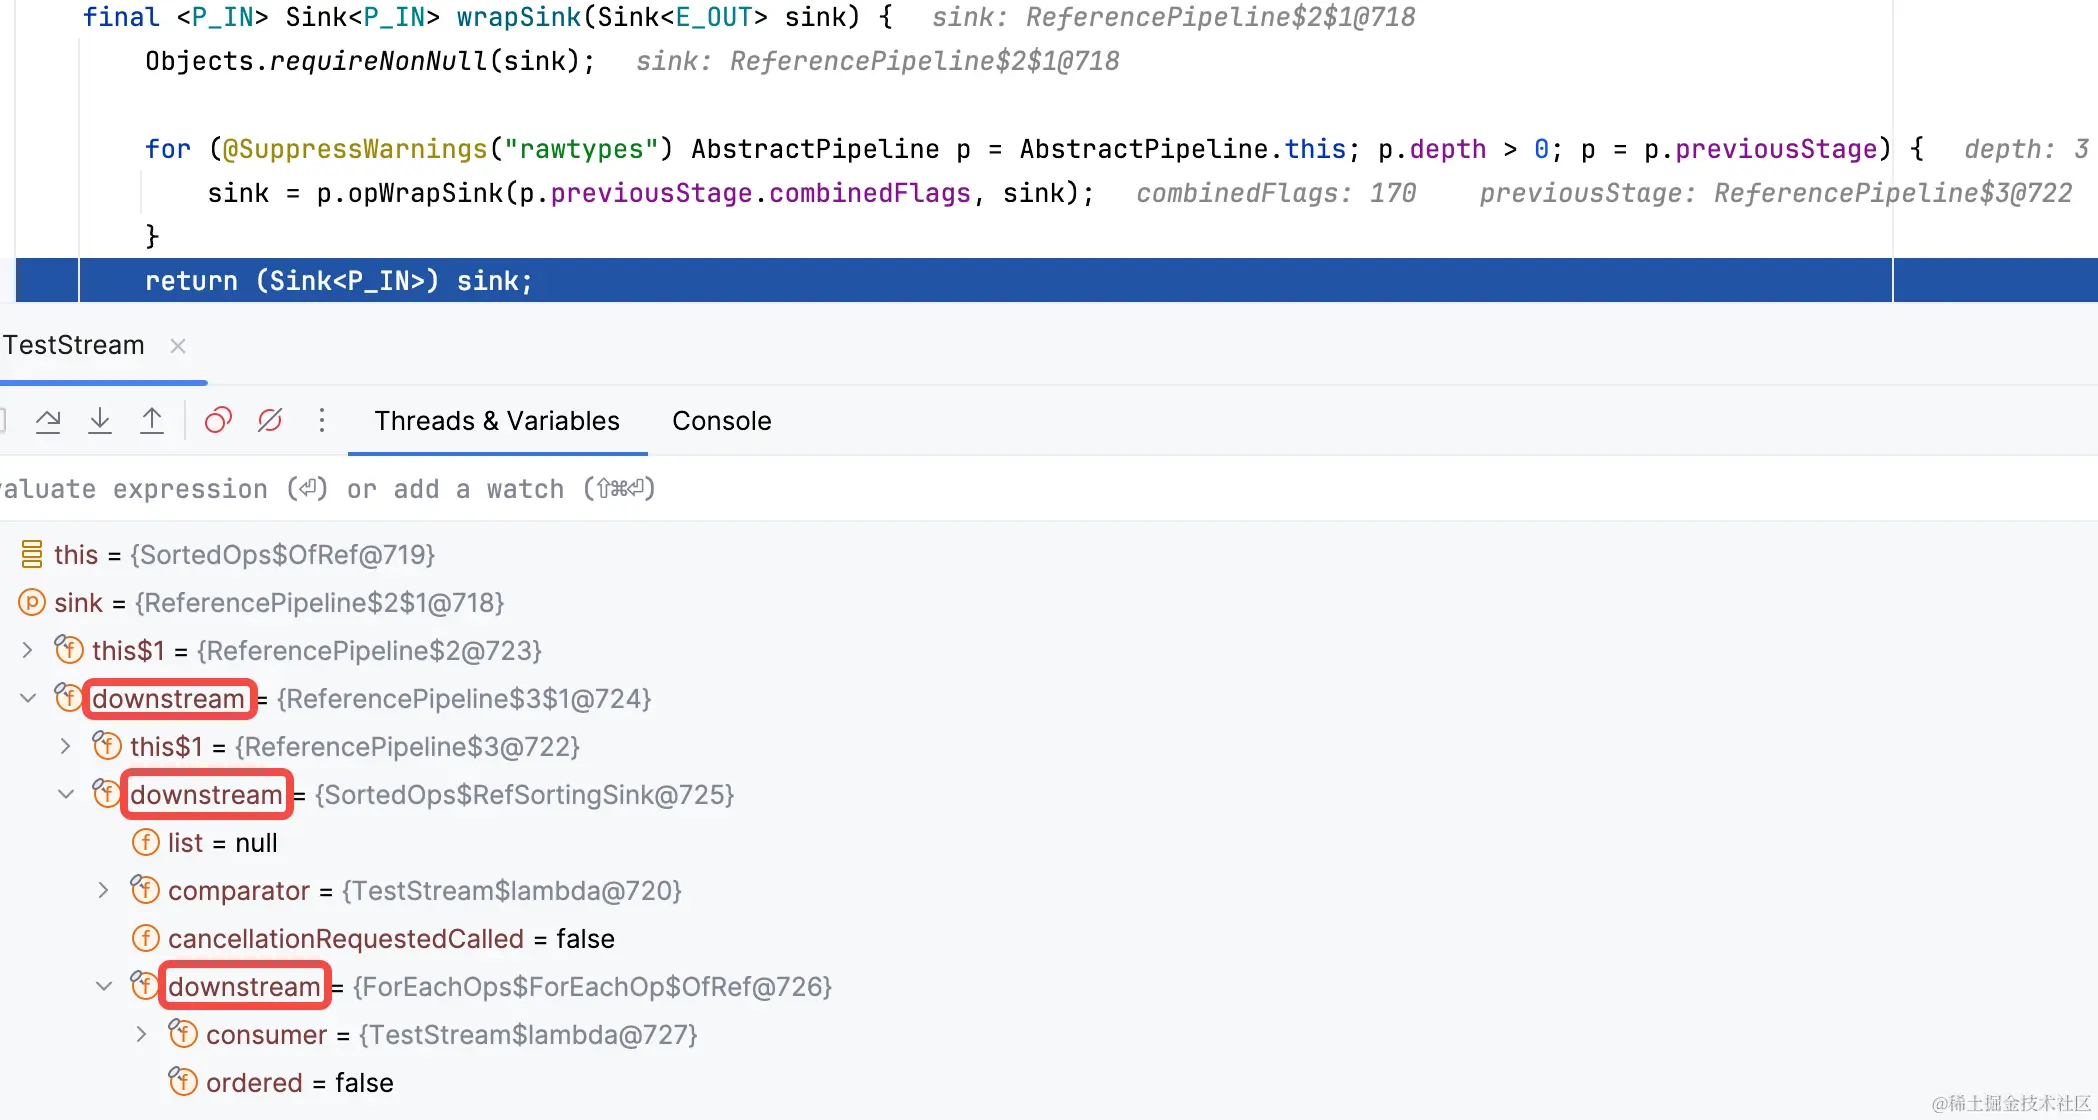The width and height of the screenshot is (2098, 1120).
Task: Click the highlighted return statement line
Action: pos(338,281)
